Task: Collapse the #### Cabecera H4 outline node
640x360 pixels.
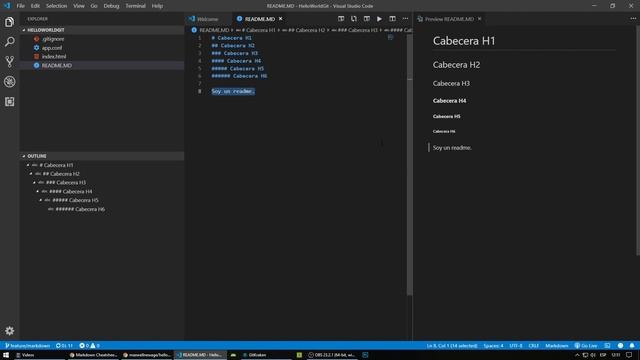Action: click(x=38, y=191)
